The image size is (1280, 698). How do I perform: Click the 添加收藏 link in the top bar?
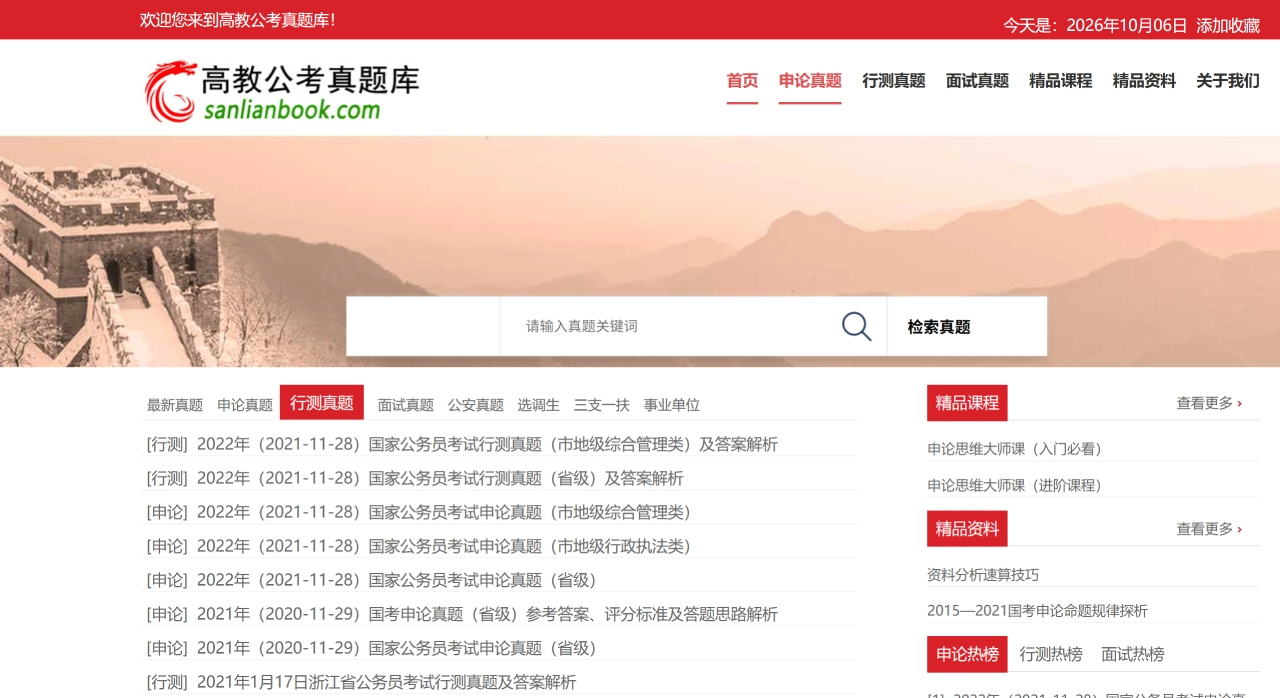[x=1228, y=25]
